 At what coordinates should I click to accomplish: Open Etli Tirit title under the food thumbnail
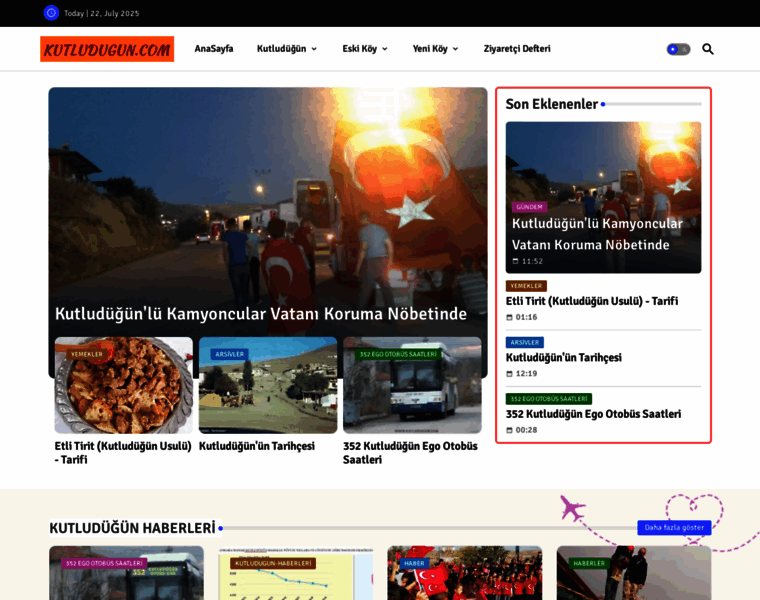123,453
